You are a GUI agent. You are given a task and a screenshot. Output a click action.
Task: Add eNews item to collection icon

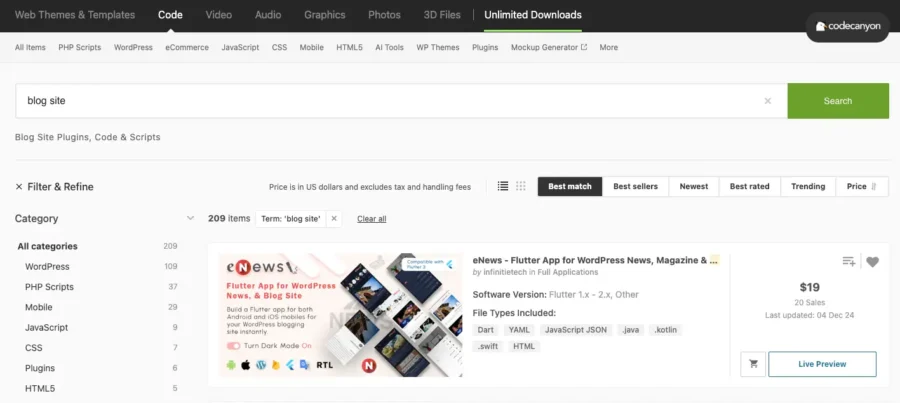pyautogui.click(x=849, y=262)
